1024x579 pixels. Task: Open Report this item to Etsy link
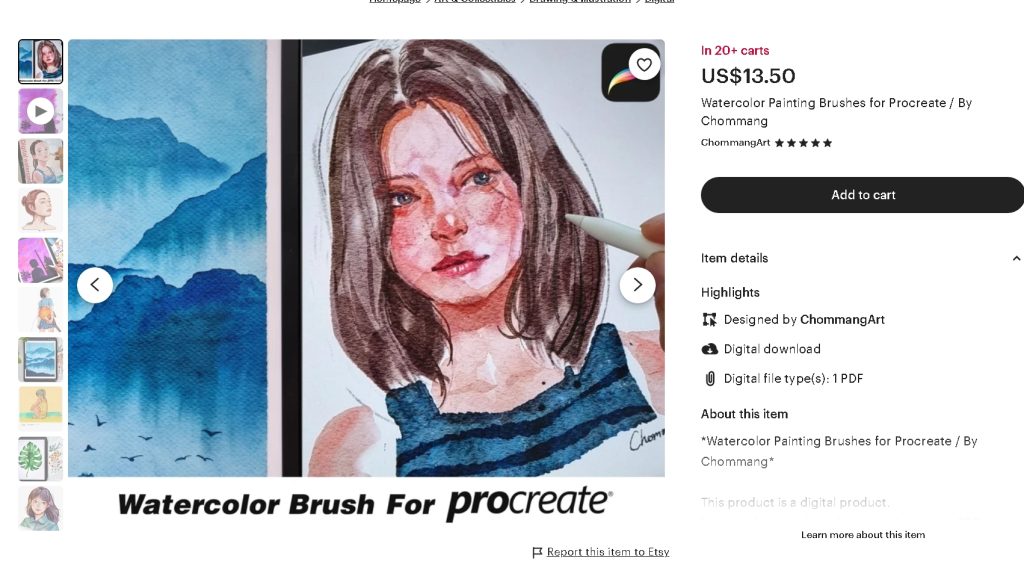607,552
